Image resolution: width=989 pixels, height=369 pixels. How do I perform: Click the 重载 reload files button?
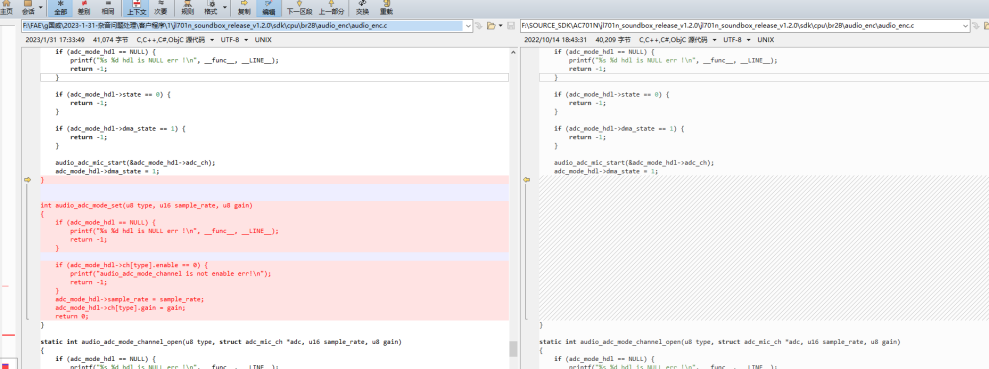pos(387,8)
